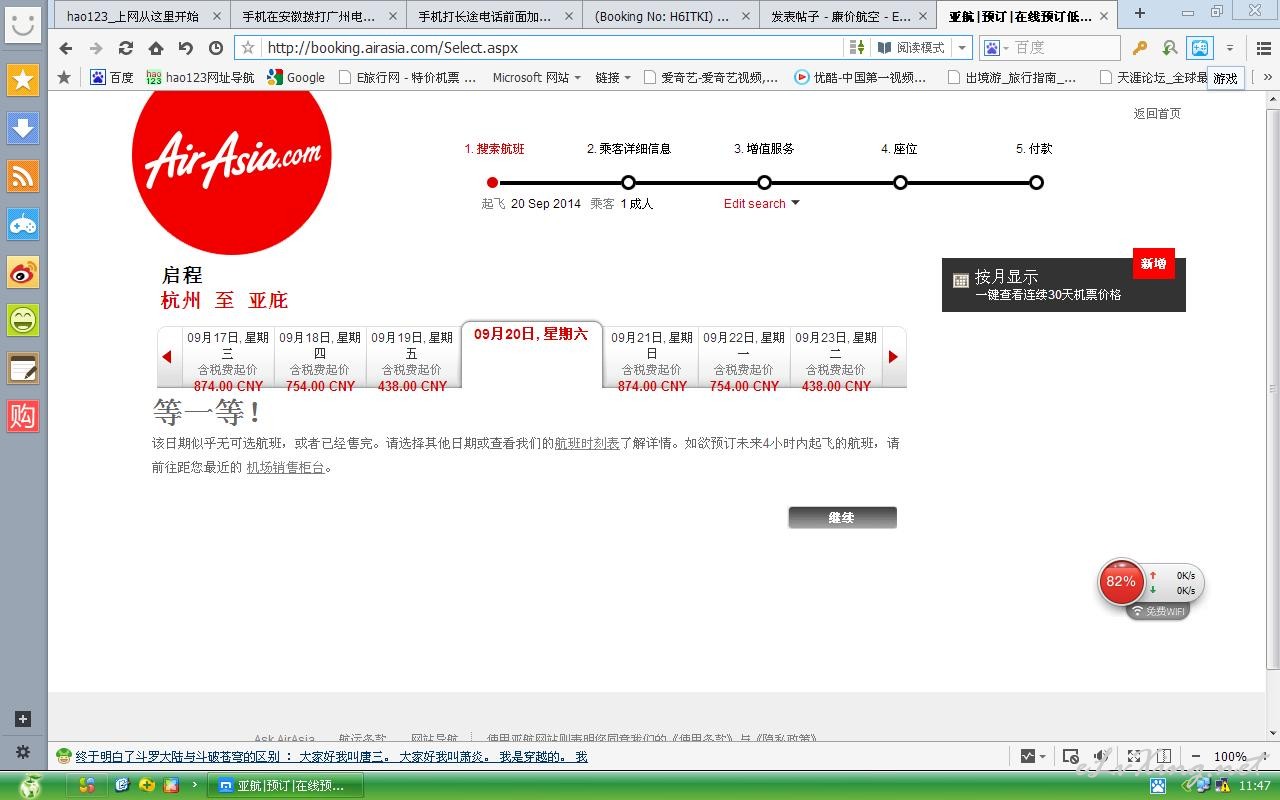This screenshot has height=800, width=1280.
Task: Click the 82% memory accelerator ball
Action: (1121, 582)
